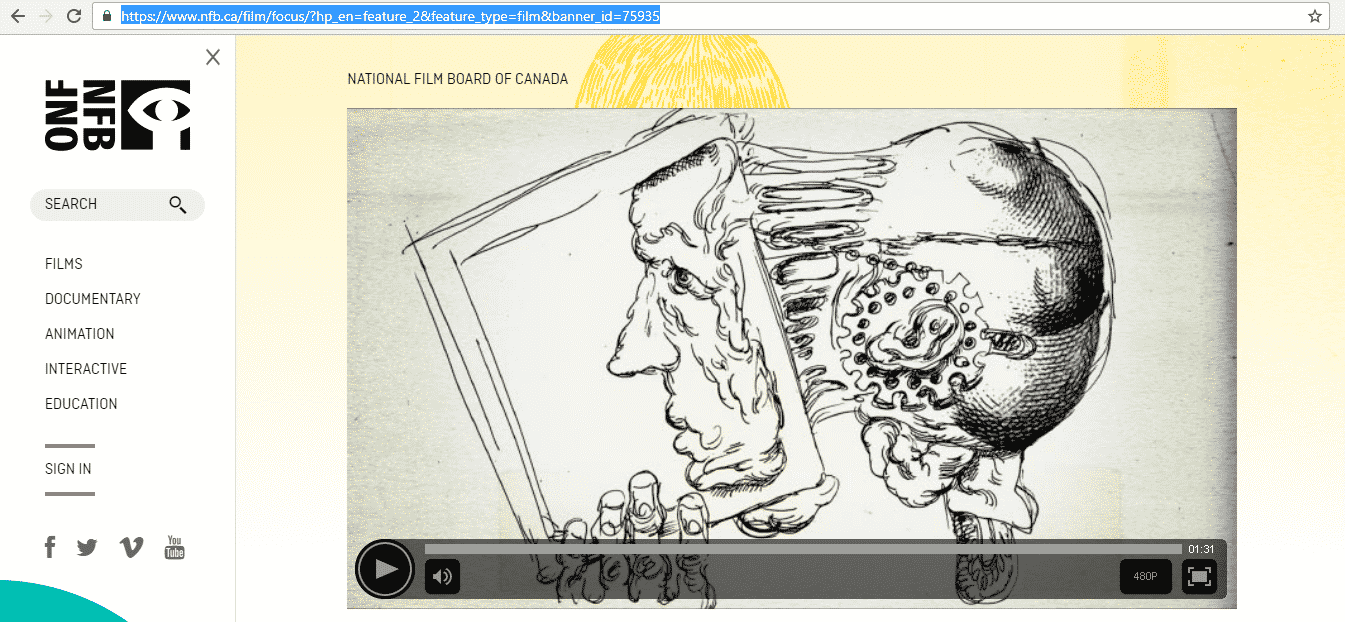Image resolution: width=1345 pixels, height=622 pixels.
Task: Select the nfb.ca URL in the address bar
Action: click(x=391, y=16)
